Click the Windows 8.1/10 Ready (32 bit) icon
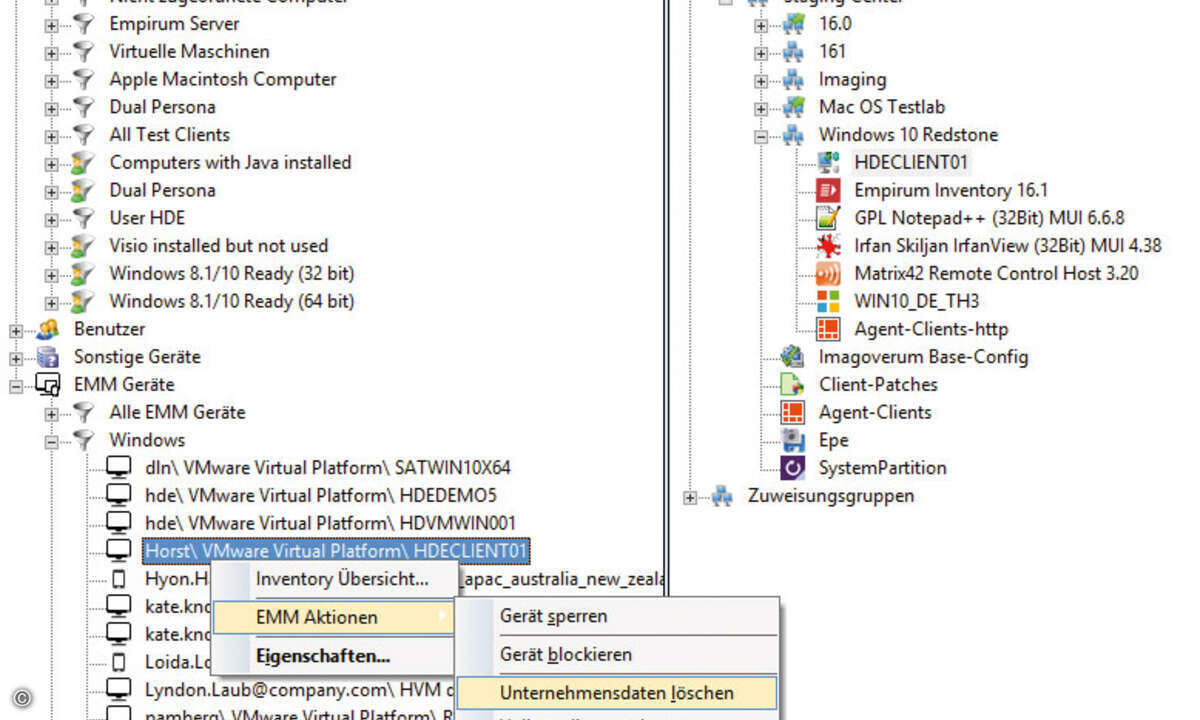Screen dimensions: 1200x720 [x=84, y=273]
